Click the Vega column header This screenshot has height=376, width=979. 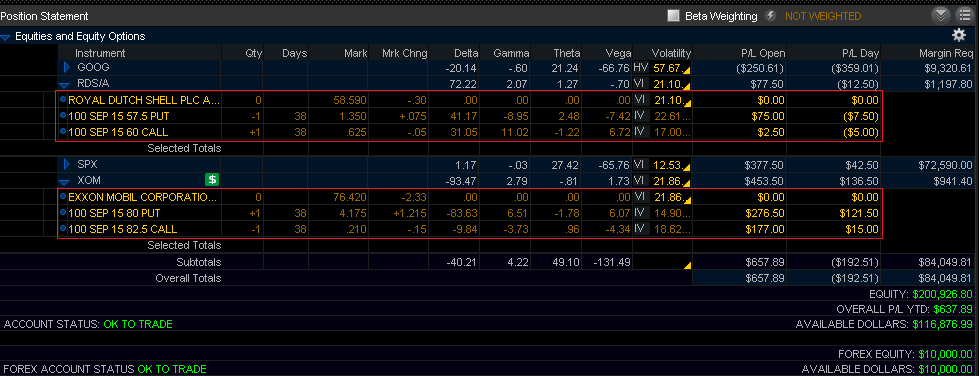coord(618,53)
